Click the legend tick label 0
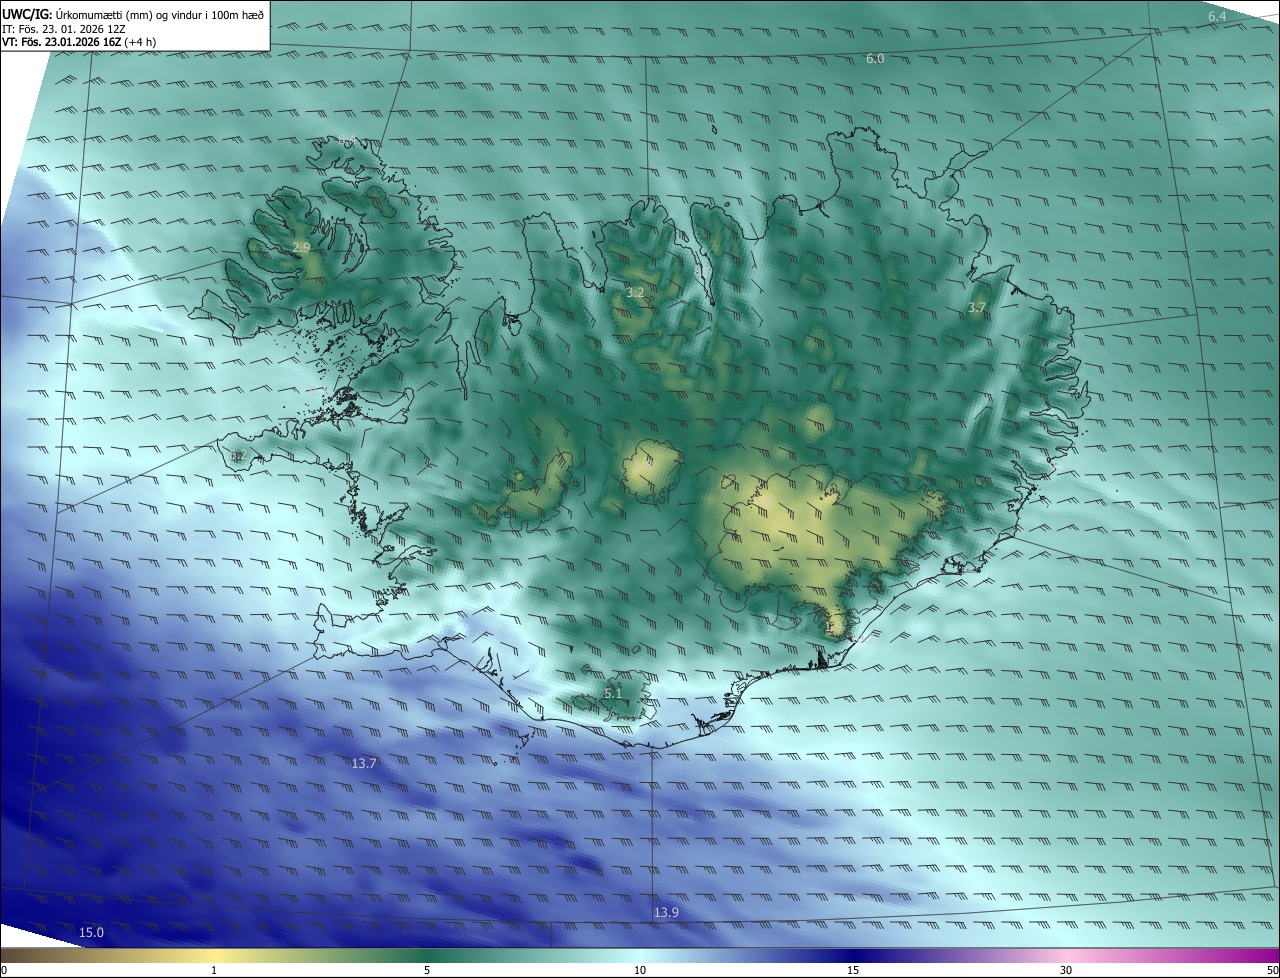The height and width of the screenshot is (978, 1280). (x=4, y=970)
